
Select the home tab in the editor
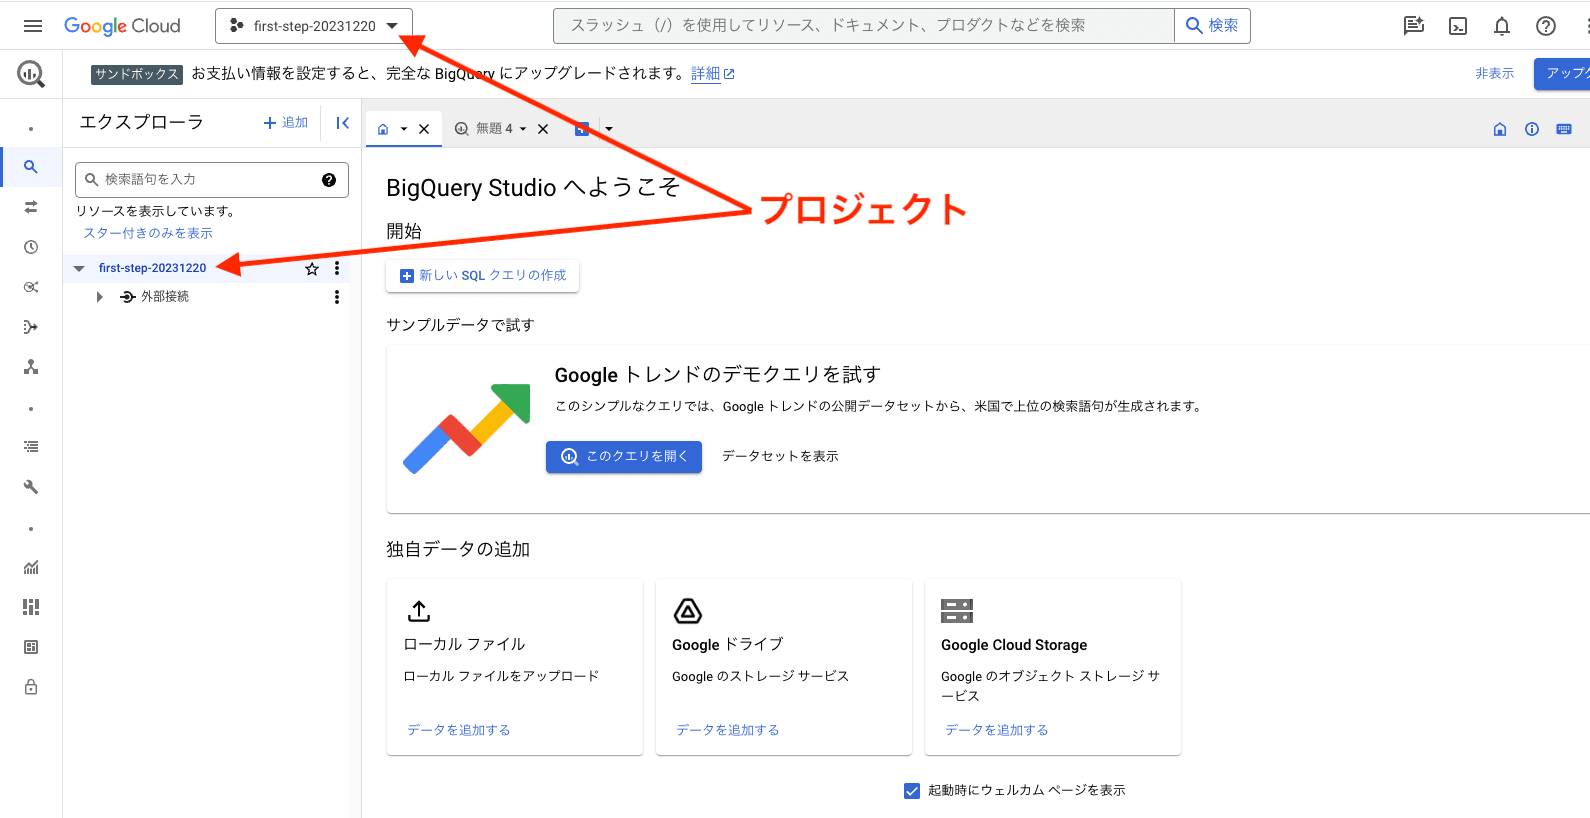coord(383,129)
